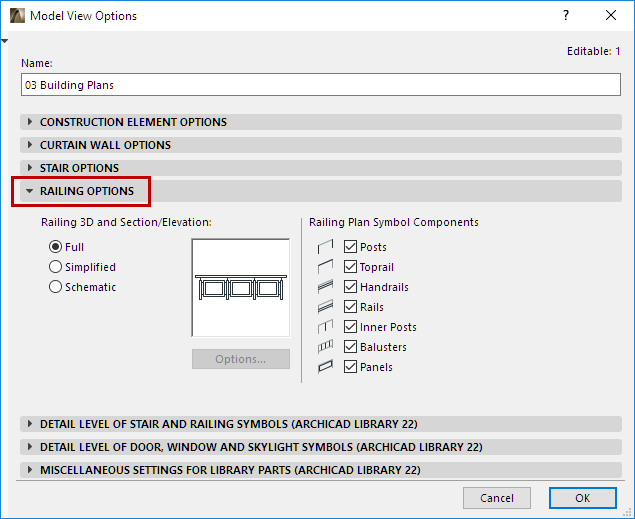
Task: Uncheck the Posts checkbox
Action: coord(350,247)
